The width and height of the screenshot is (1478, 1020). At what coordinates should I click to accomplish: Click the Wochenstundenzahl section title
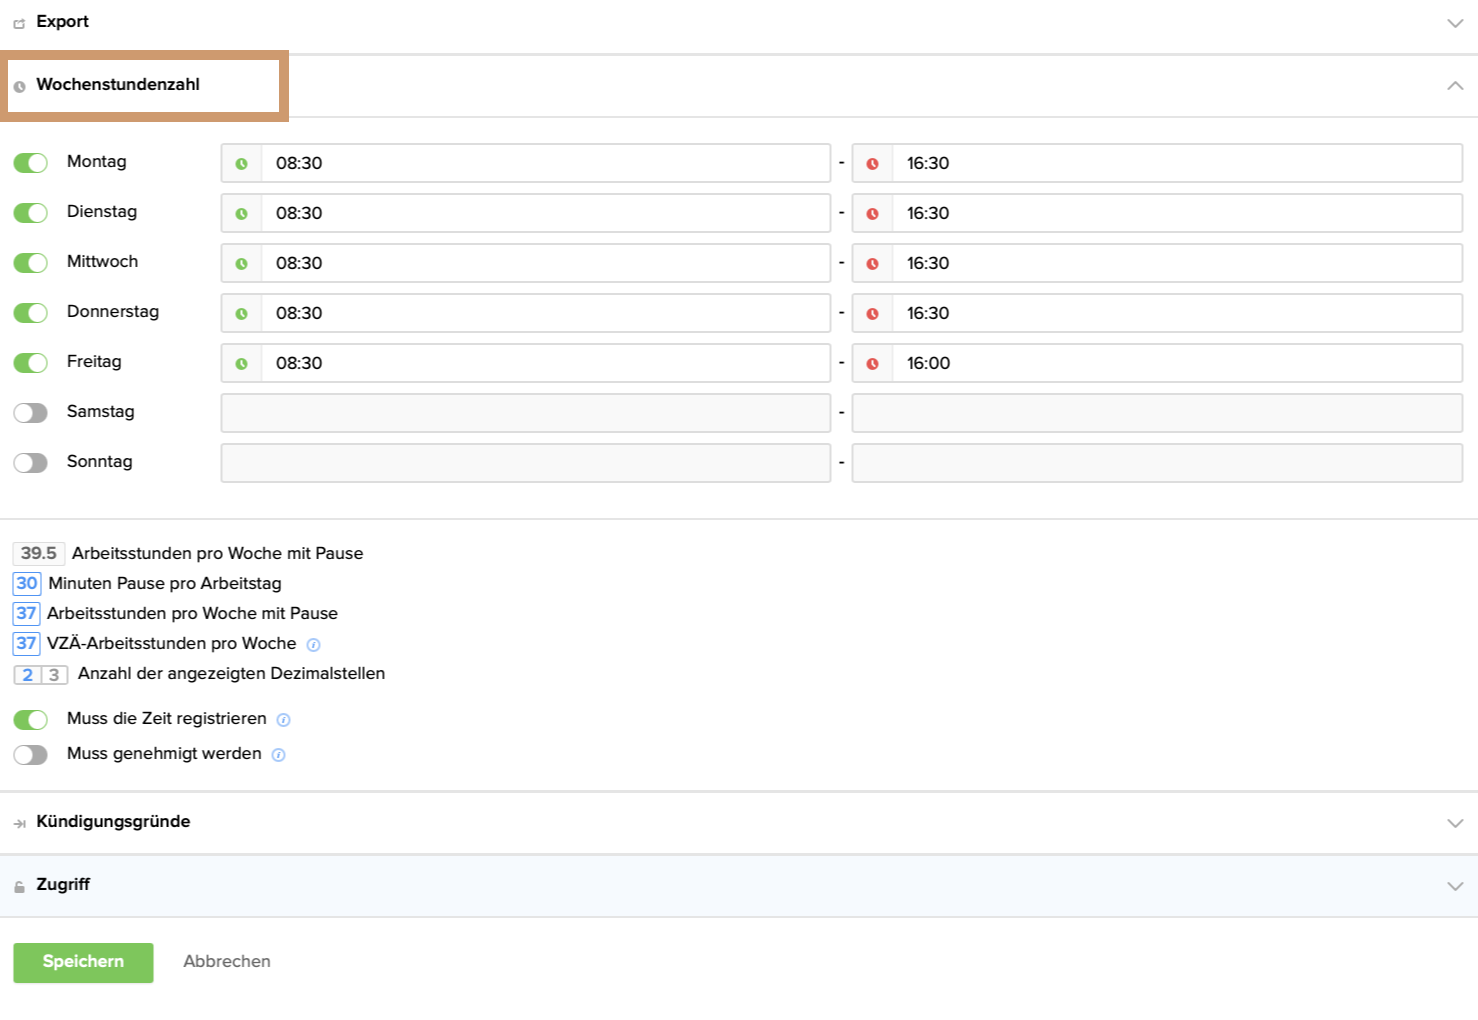118,85
